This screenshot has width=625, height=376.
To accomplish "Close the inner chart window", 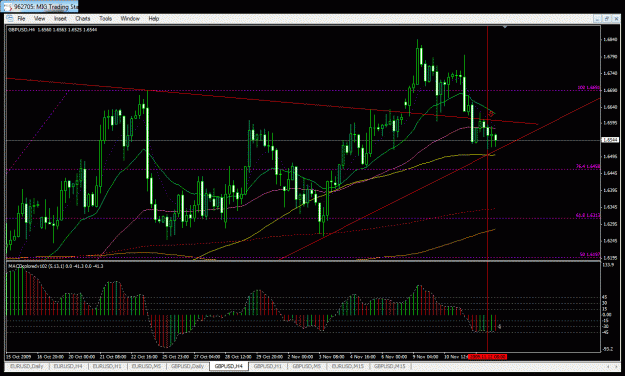I will tap(616, 19).
